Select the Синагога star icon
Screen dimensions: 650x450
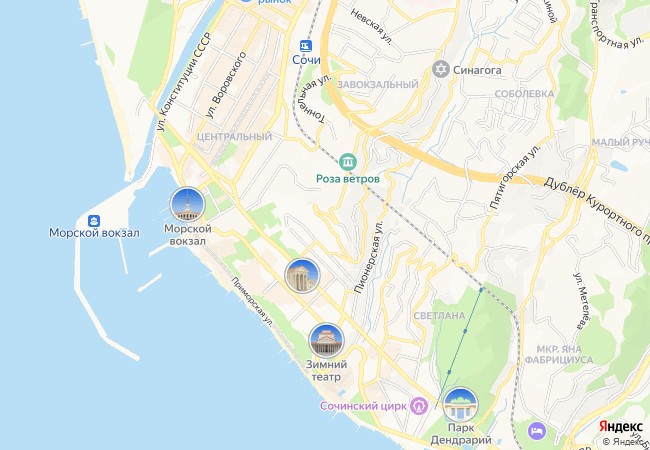point(441,69)
